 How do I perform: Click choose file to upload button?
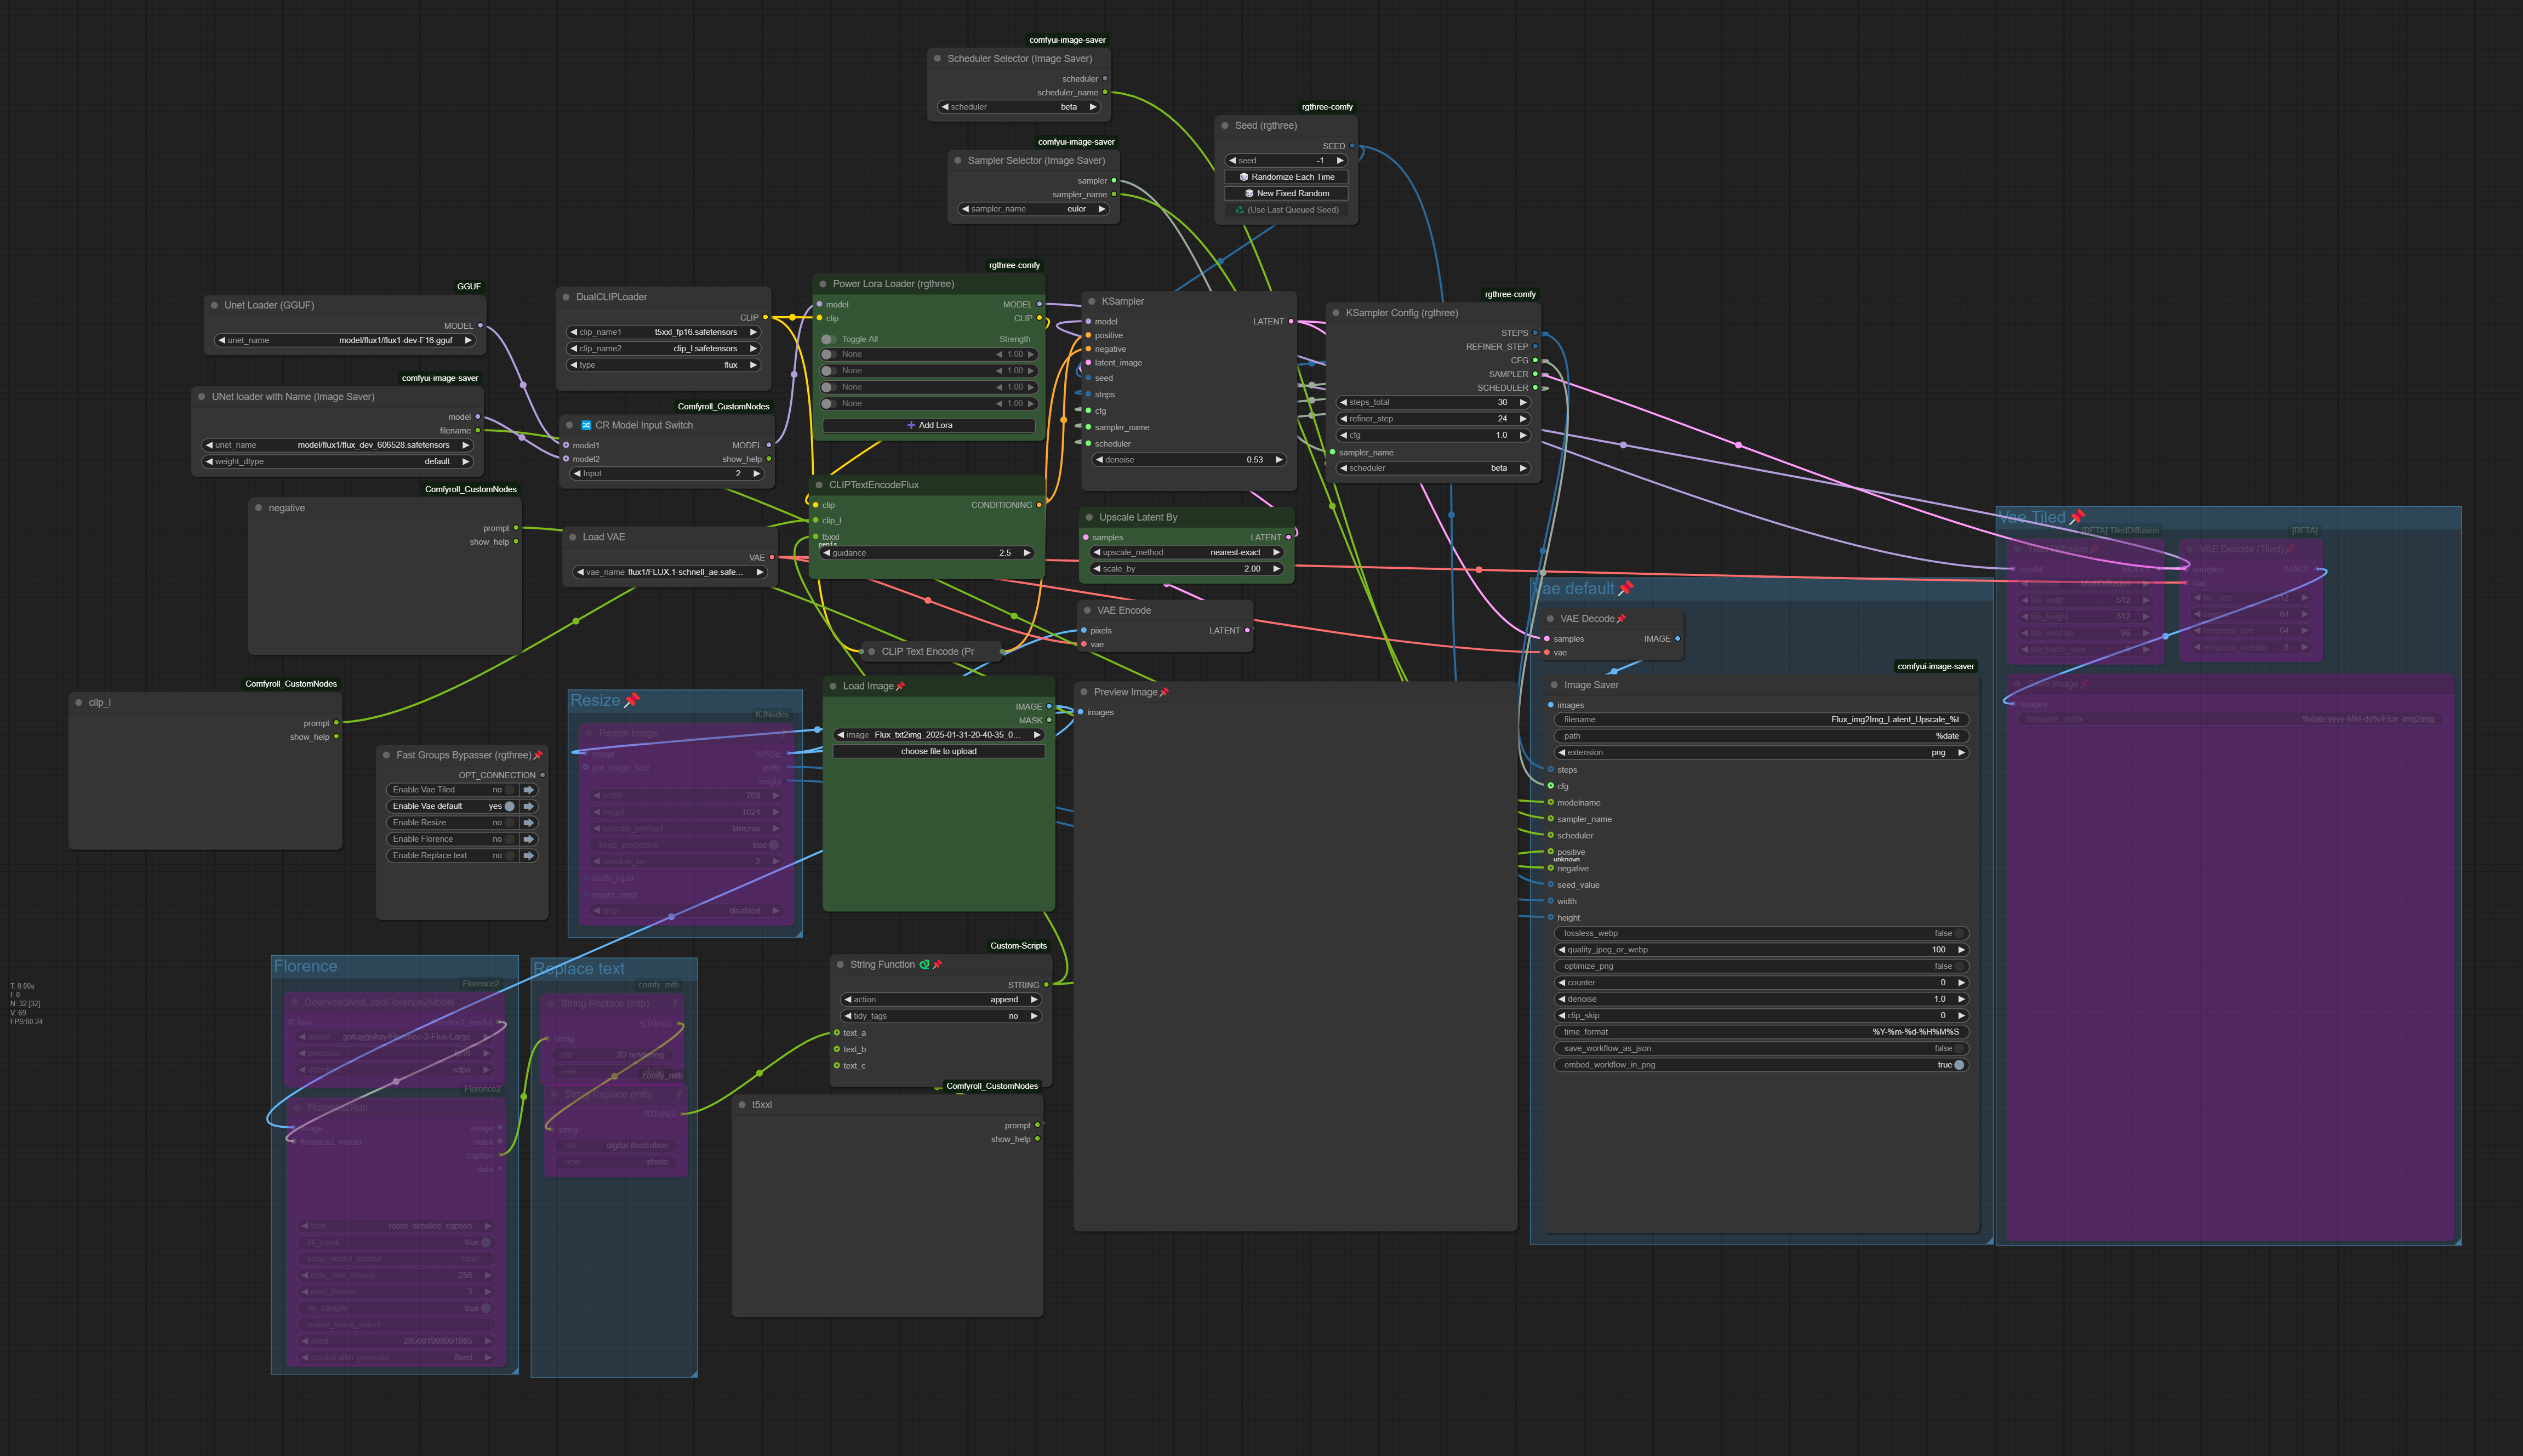click(x=938, y=751)
